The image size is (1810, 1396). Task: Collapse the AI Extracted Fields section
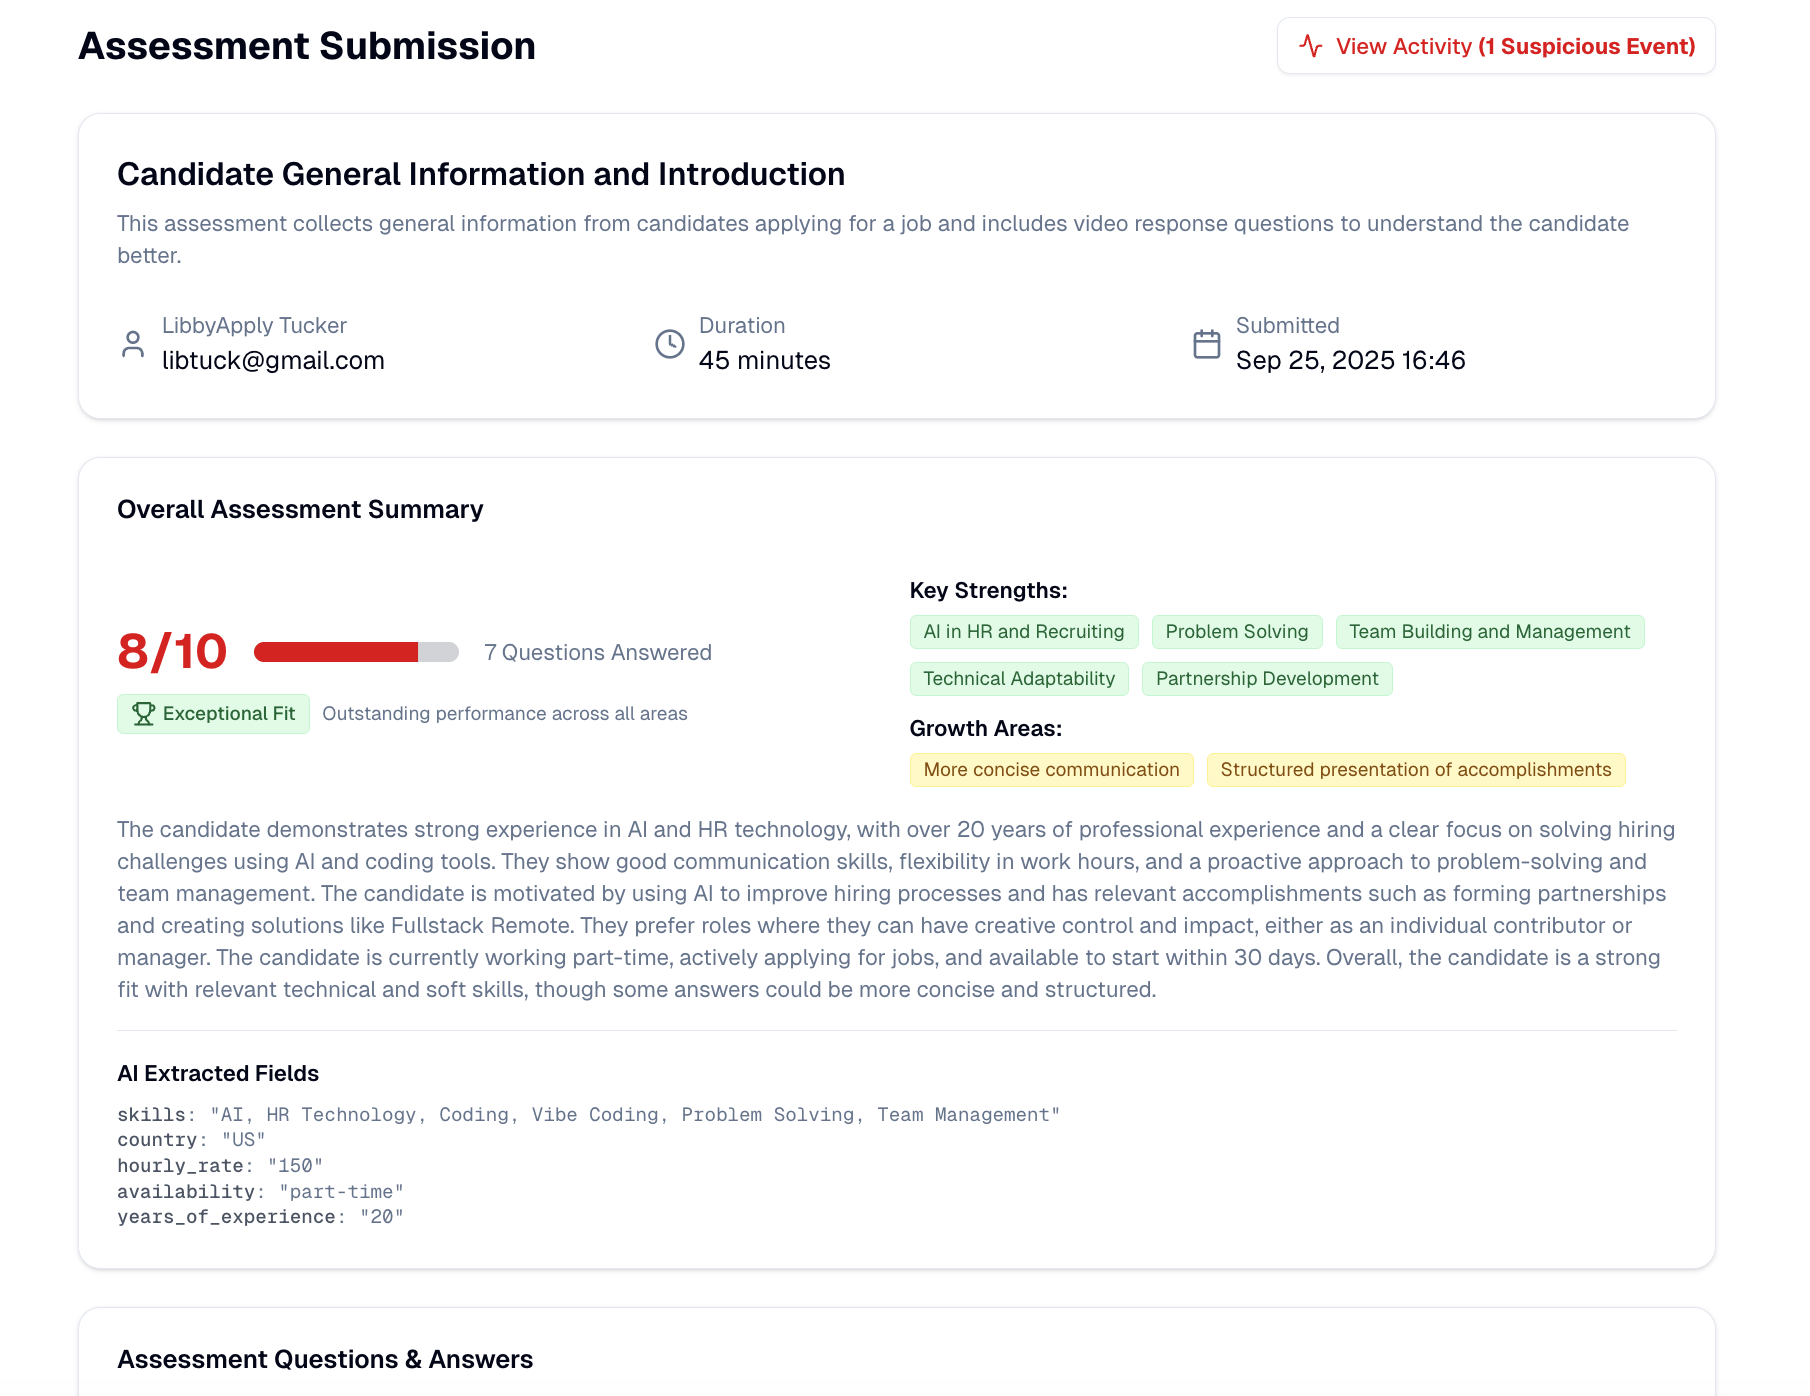click(x=217, y=1072)
